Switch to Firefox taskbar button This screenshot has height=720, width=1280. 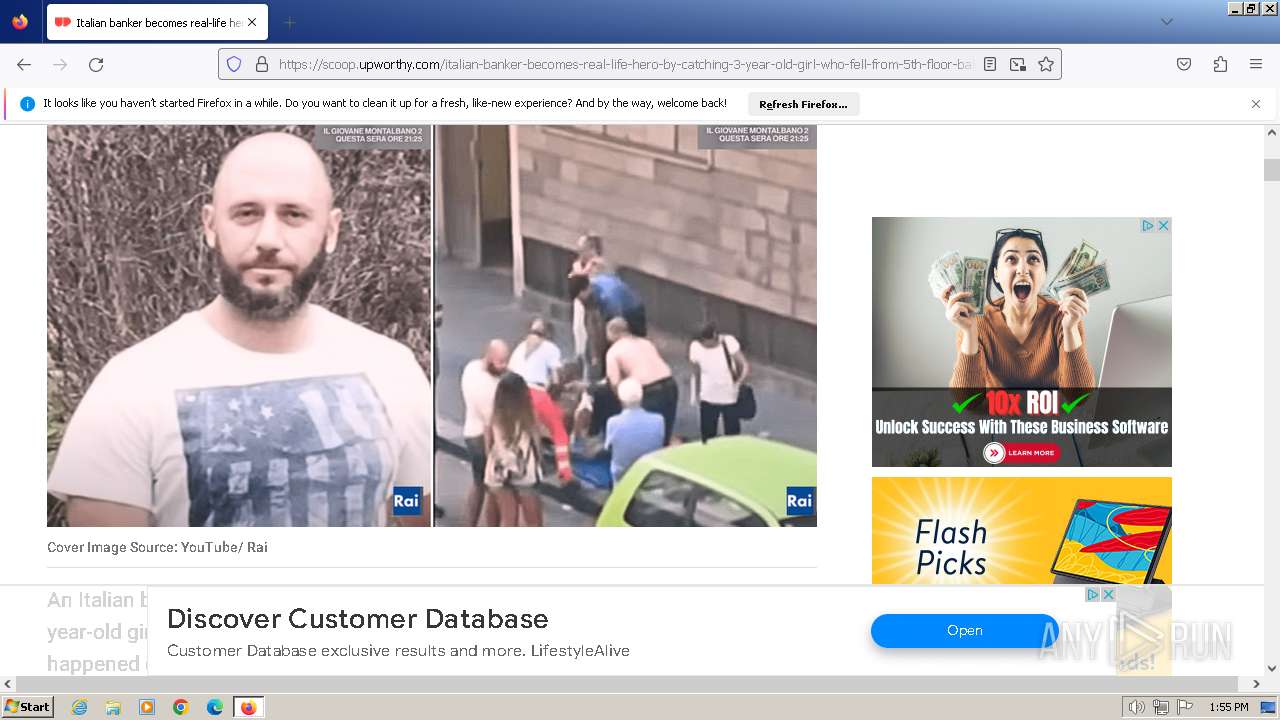[248, 707]
